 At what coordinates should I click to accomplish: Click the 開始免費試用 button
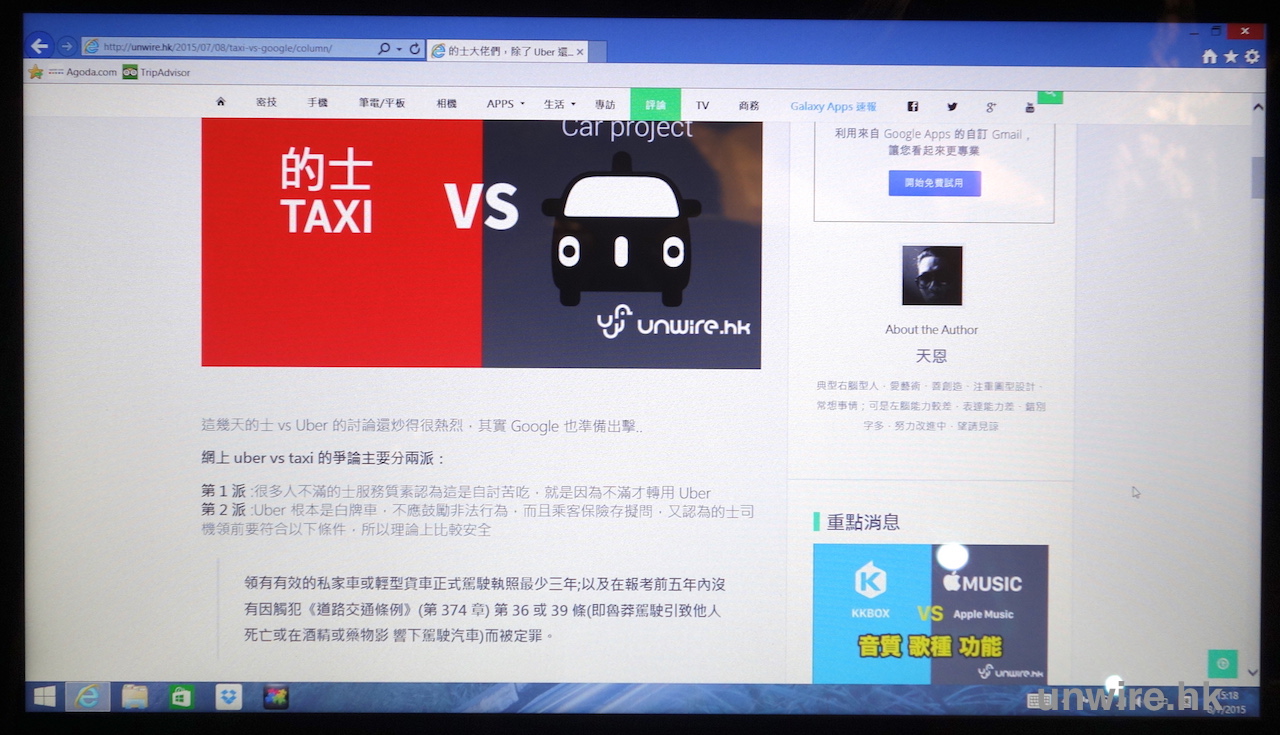pyautogui.click(x=934, y=183)
